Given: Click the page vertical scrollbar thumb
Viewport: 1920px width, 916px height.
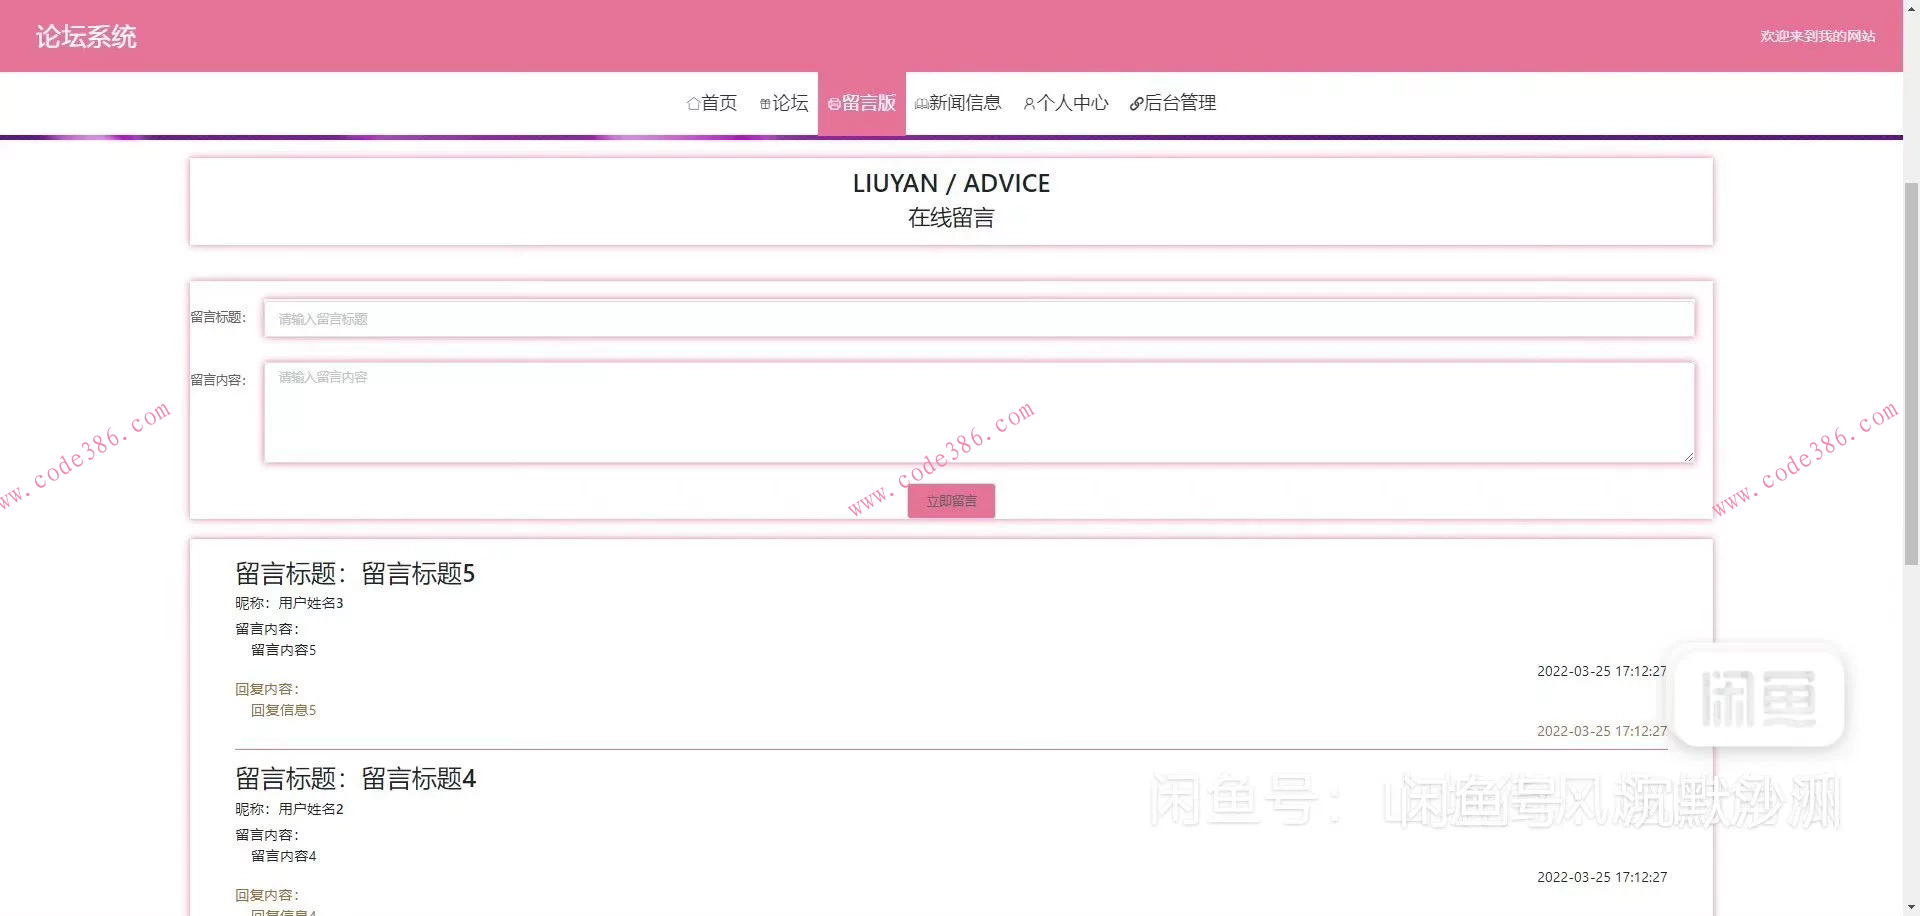Looking at the screenshot, I should [1911, 373].
